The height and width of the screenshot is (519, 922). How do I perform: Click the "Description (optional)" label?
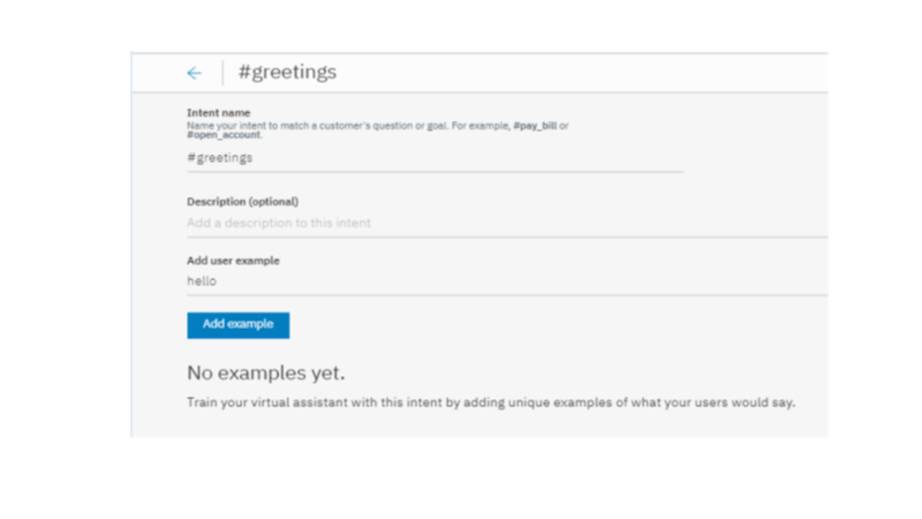(x=242, y=201)
